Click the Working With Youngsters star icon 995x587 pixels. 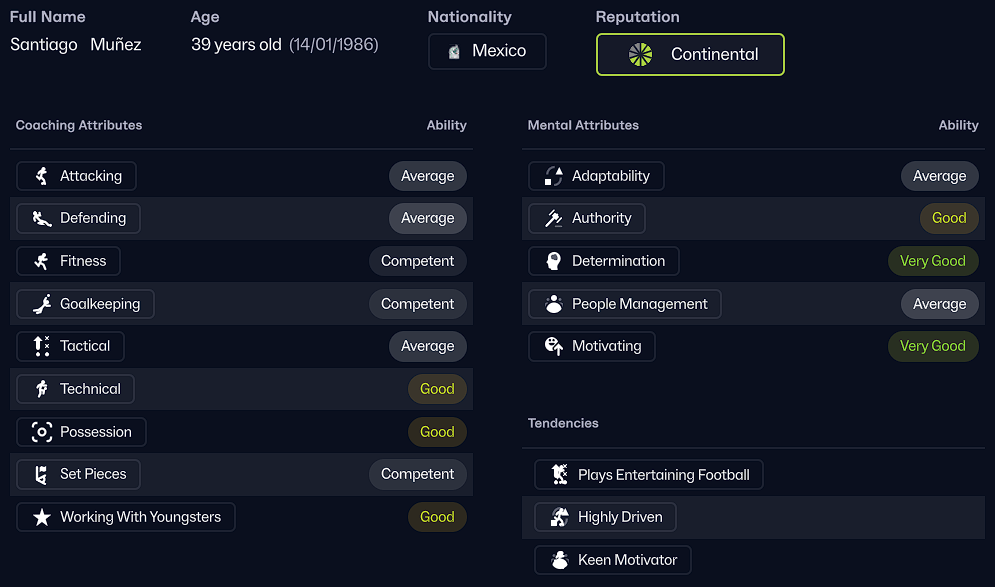coord(41,517)
